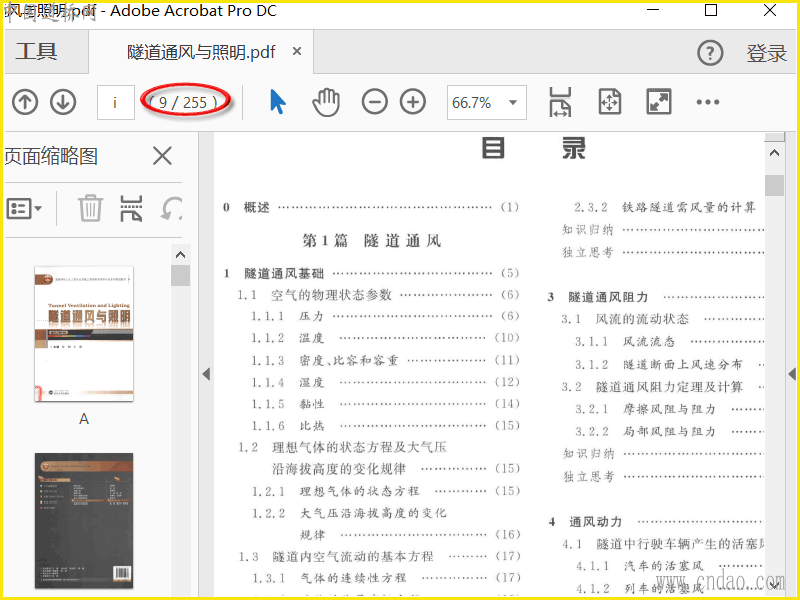
Task: Enter full screen view mode
Action: point(659,102)
